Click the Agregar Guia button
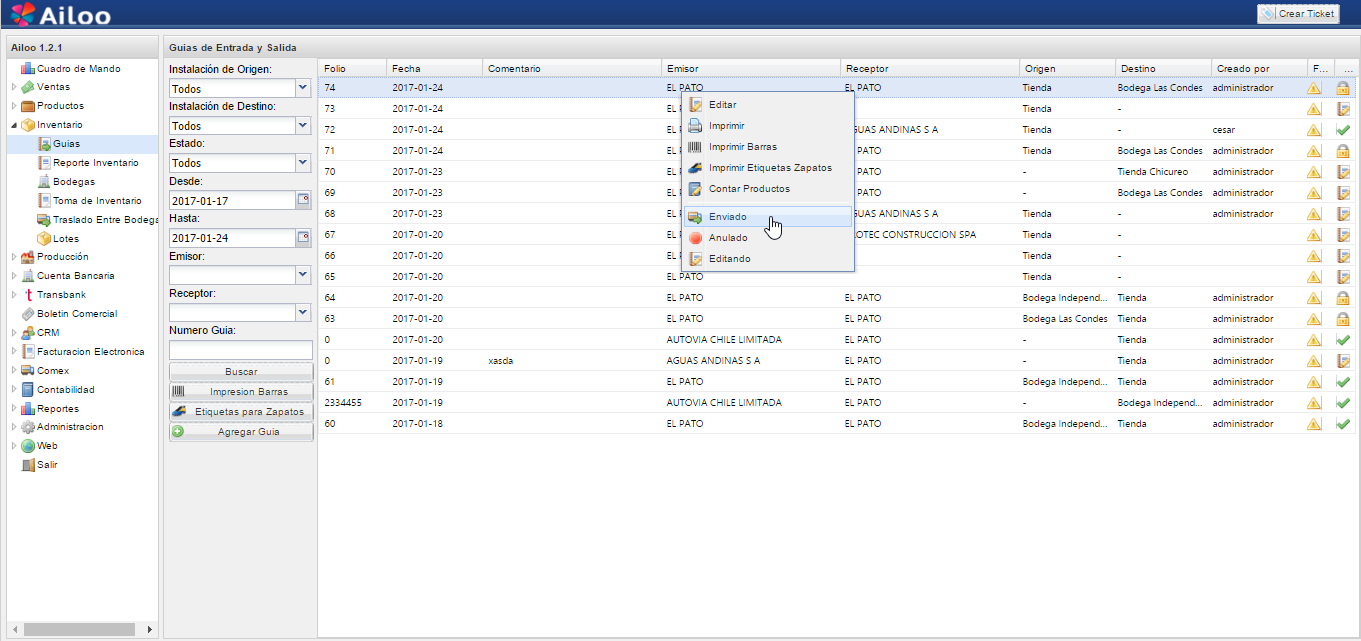 tap(241, 432)
